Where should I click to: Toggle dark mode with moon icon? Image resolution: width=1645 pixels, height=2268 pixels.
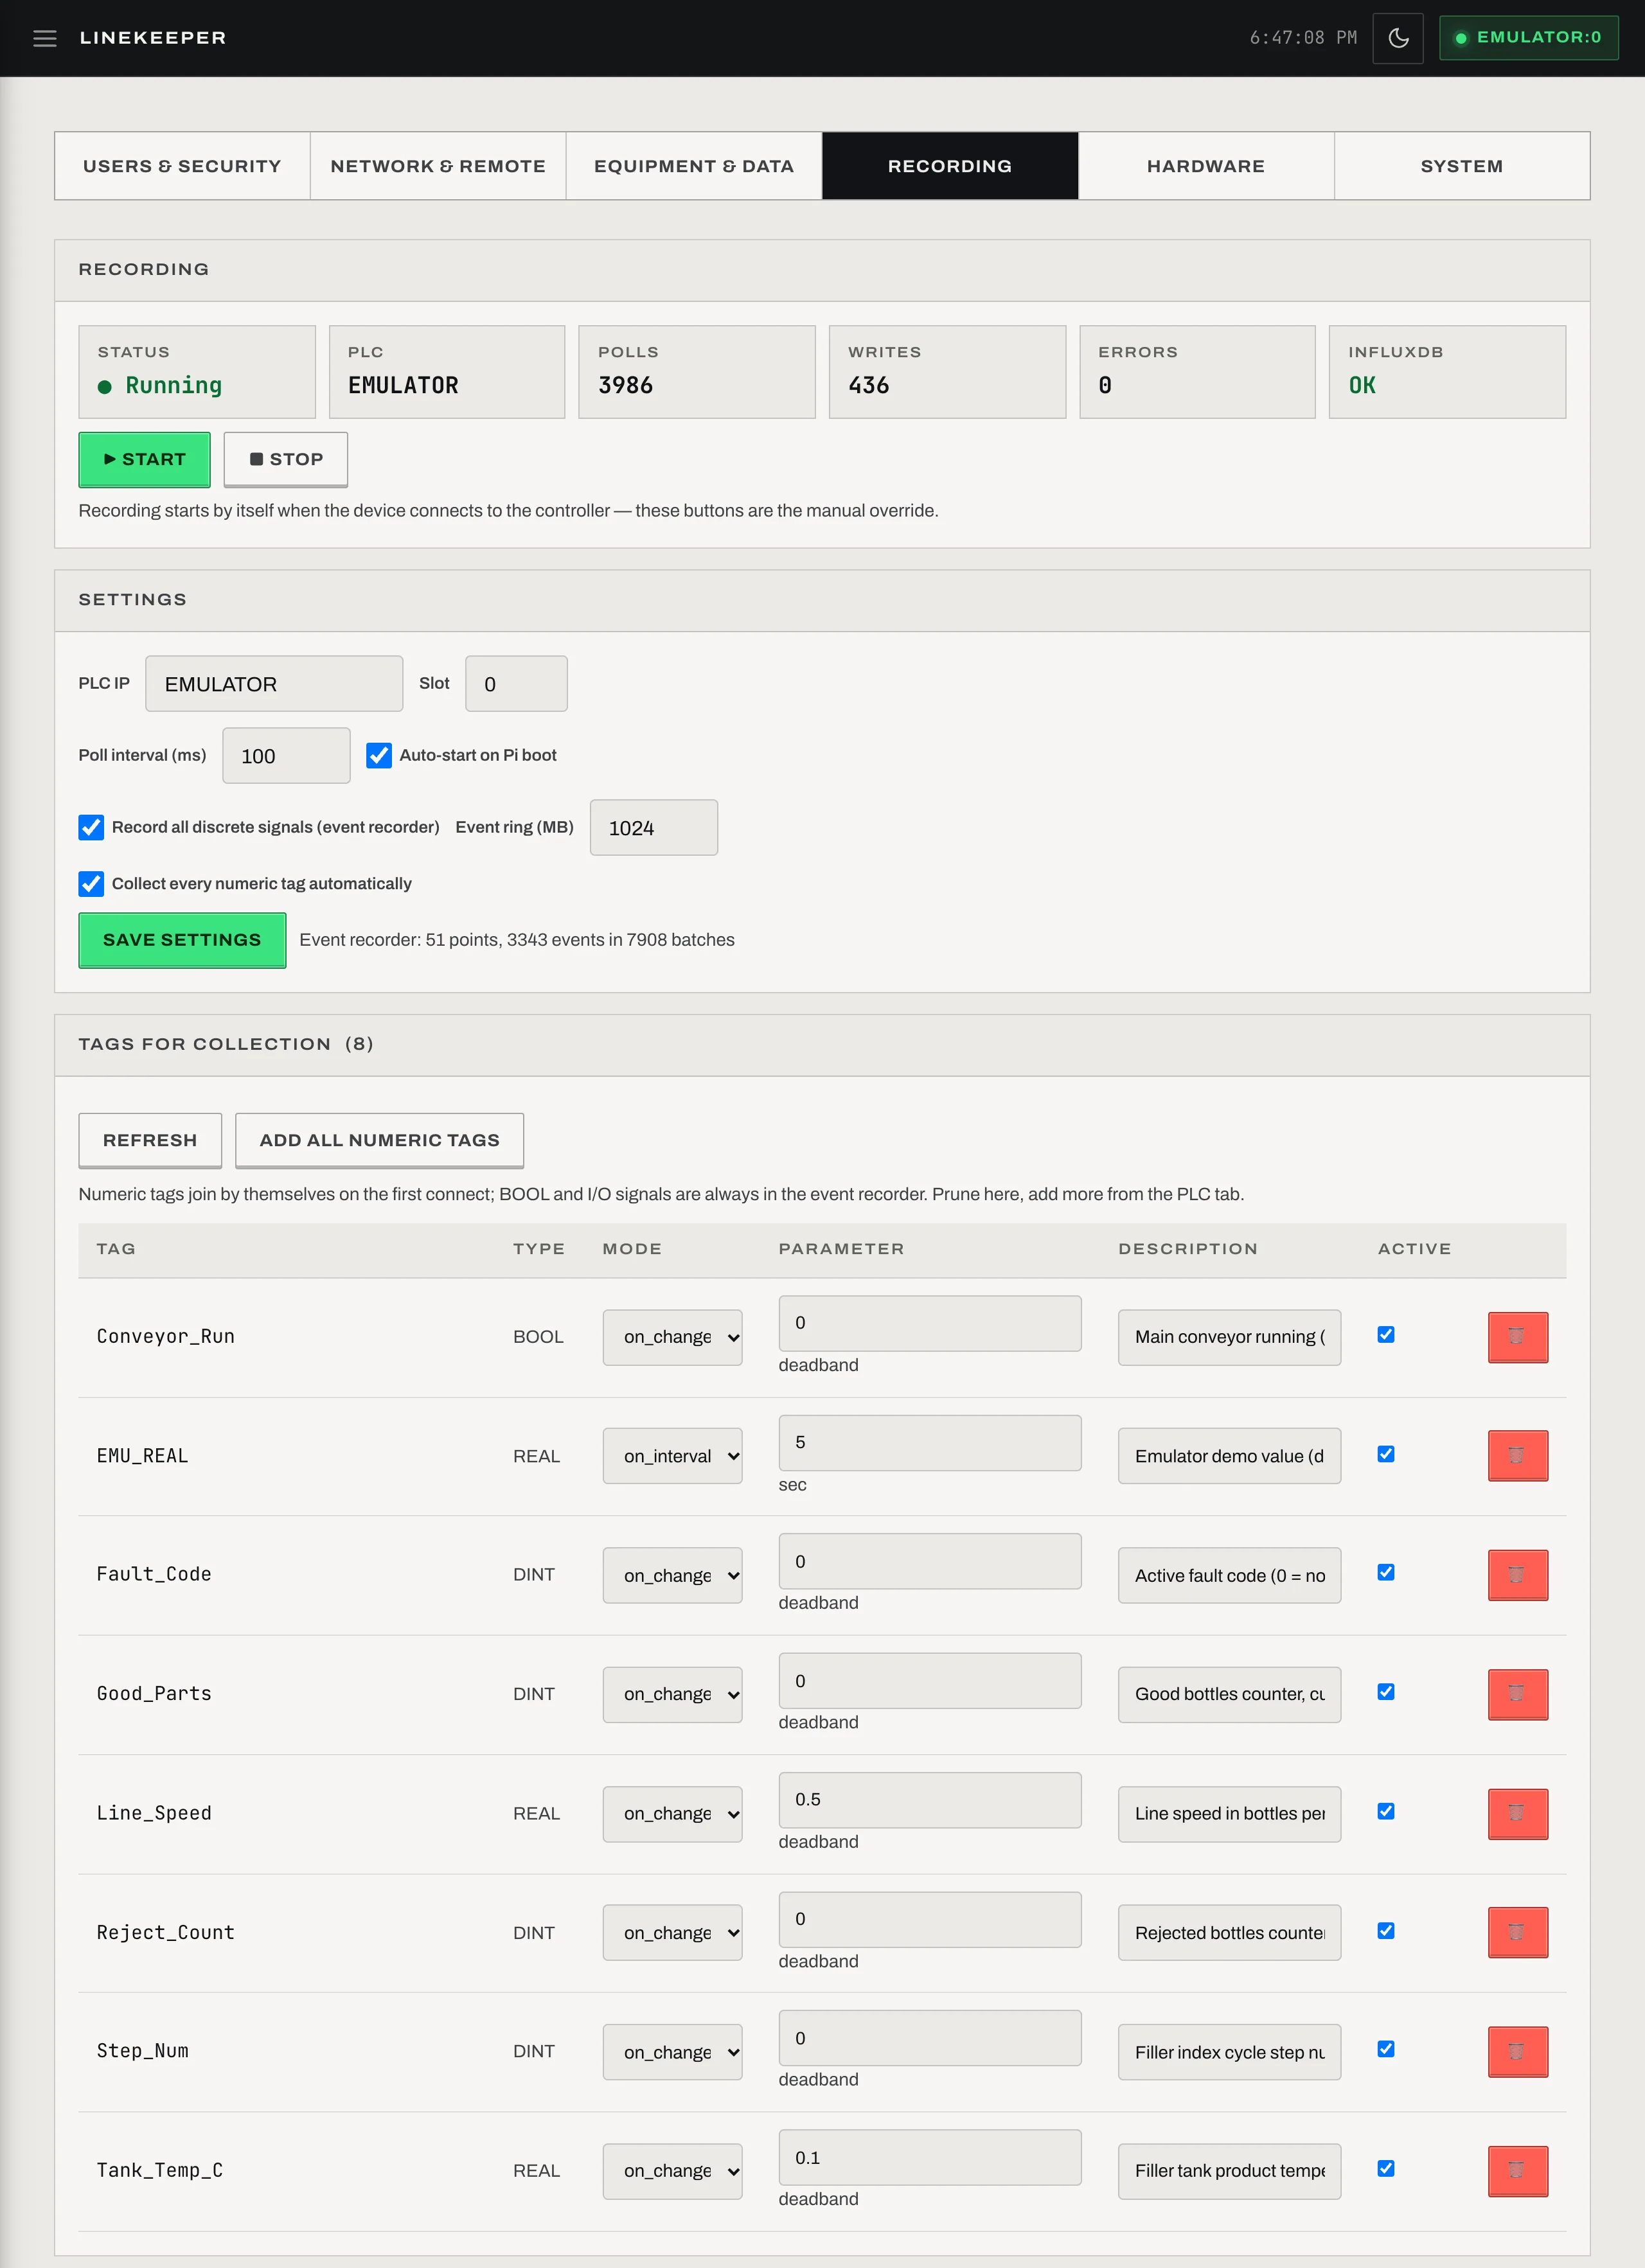(1397, 38)
